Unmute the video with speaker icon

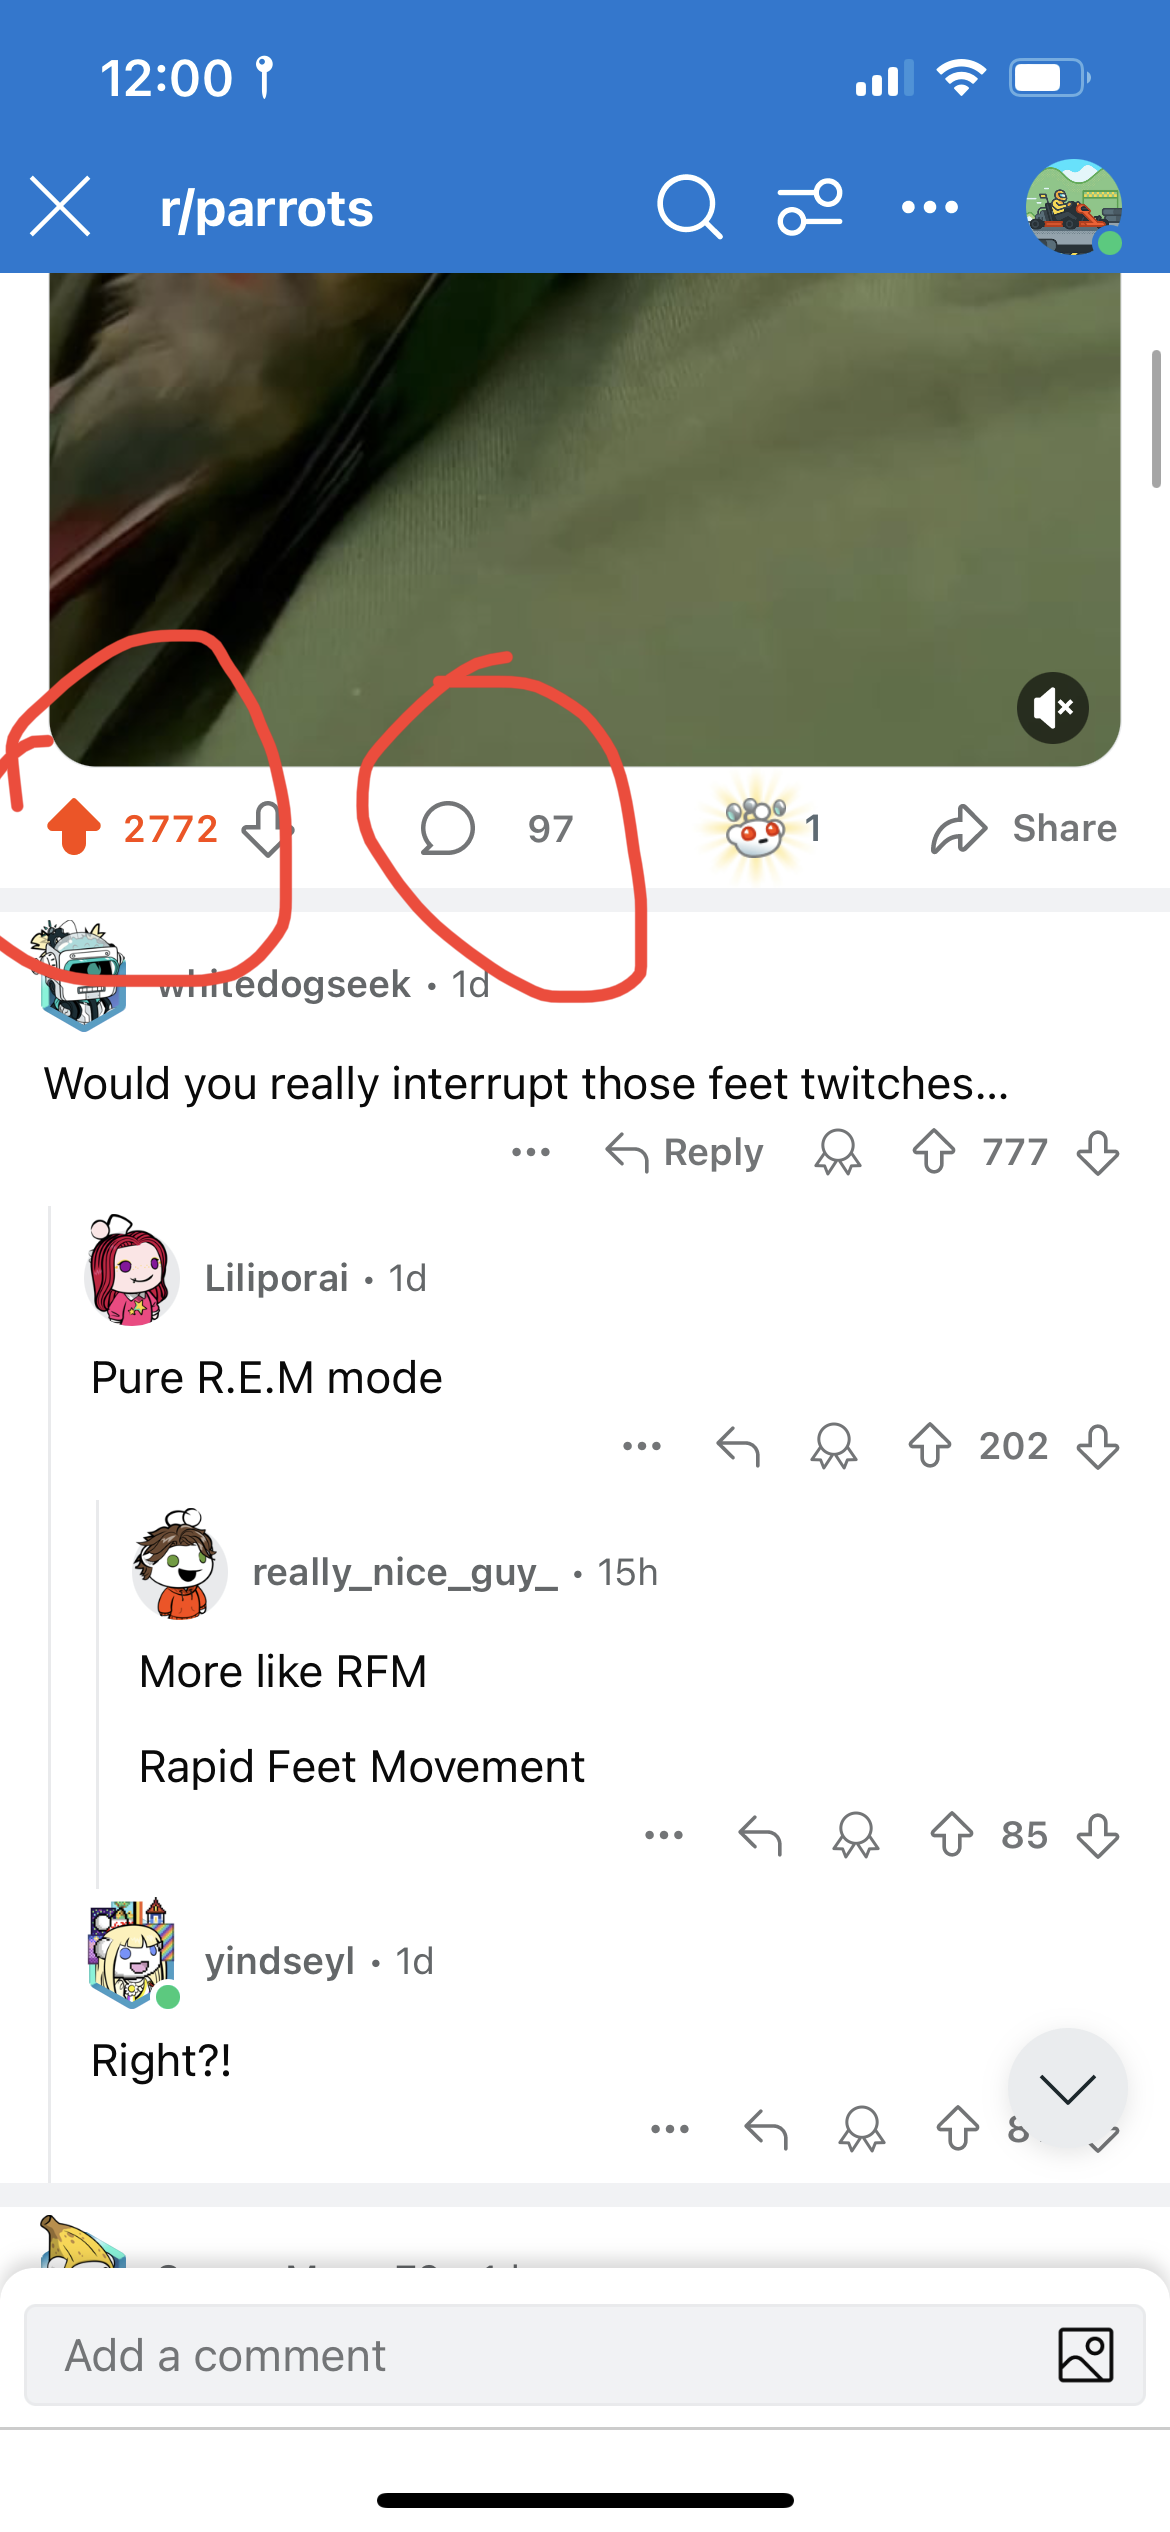point(1052,708)
